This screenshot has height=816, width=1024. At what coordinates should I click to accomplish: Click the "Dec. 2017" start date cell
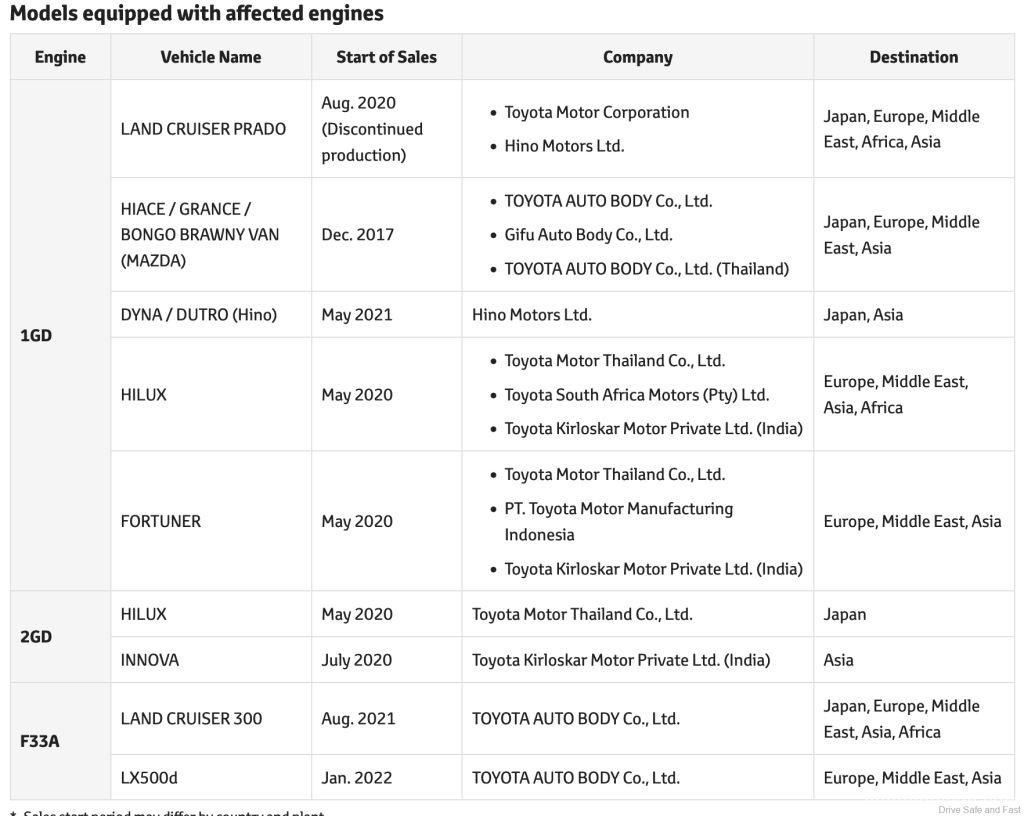tap(358, 235)
